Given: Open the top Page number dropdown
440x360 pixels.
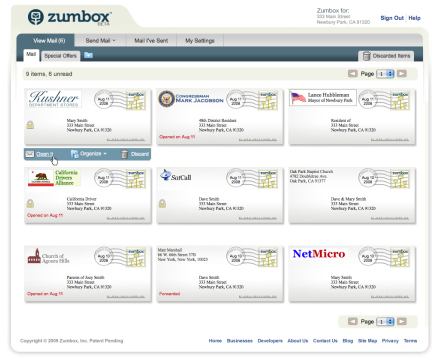Looking at the screenshot, I should pos(385,74).
